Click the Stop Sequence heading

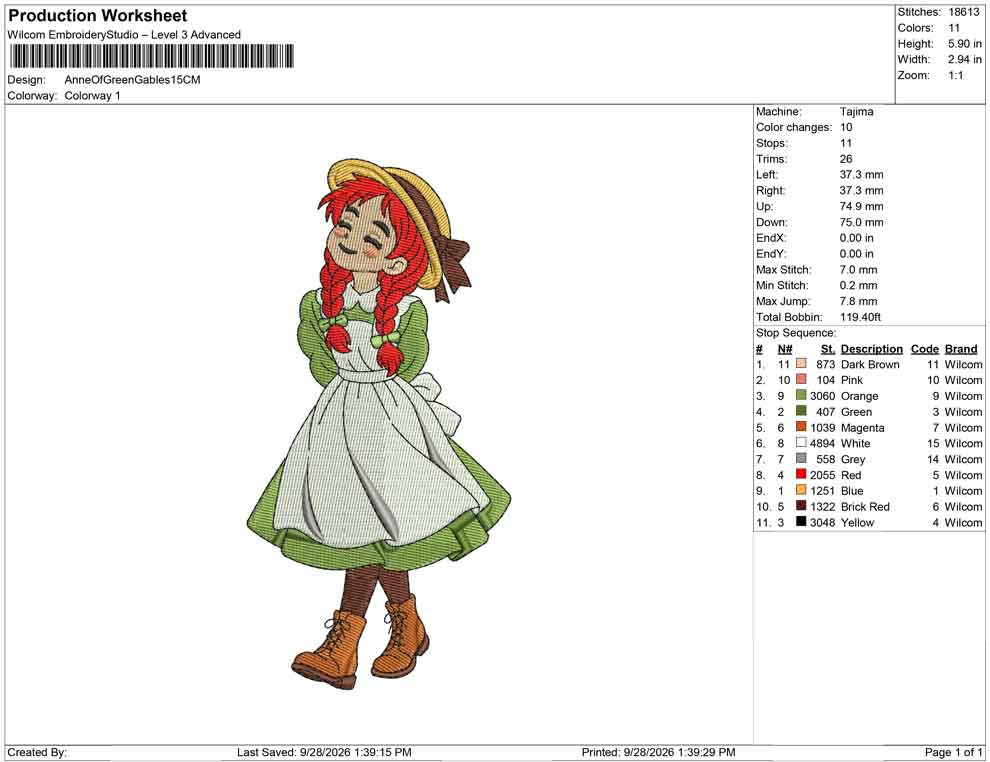(x=796, y=333)
